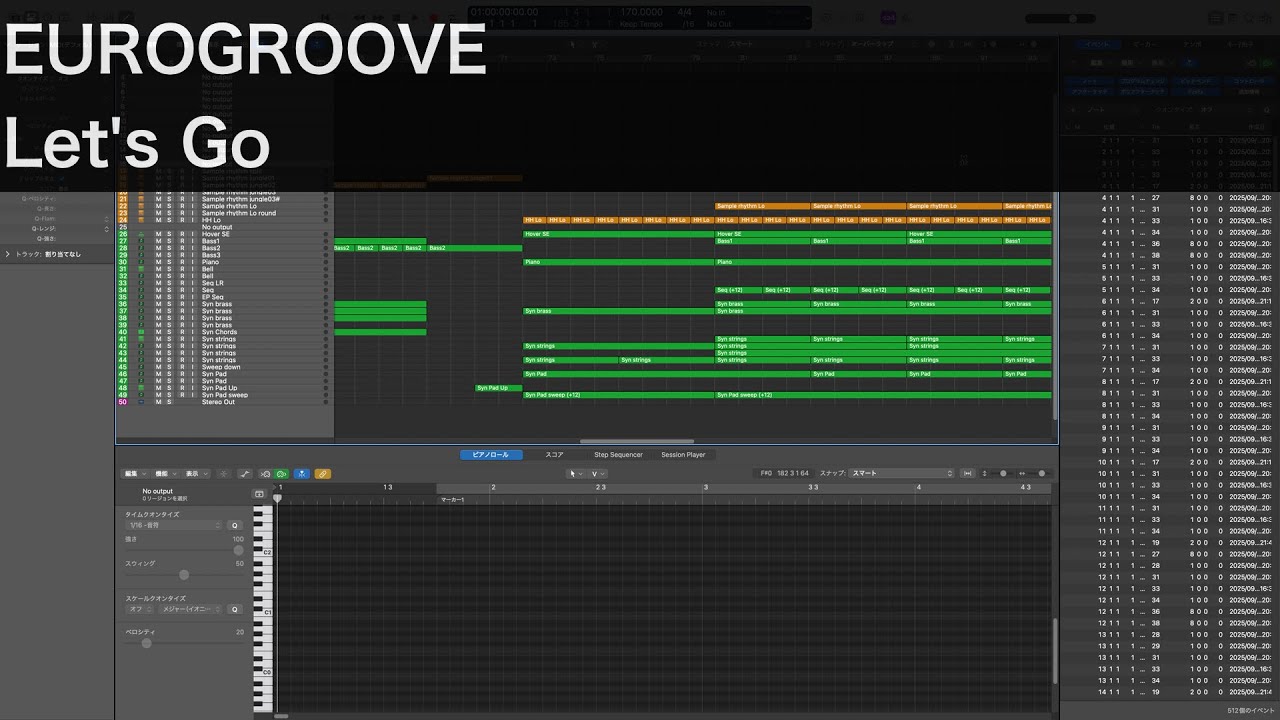Switch to the ピアノロール tab
Image resolution: width=1280 pixels, height=720 pixels.
point(490,455)
